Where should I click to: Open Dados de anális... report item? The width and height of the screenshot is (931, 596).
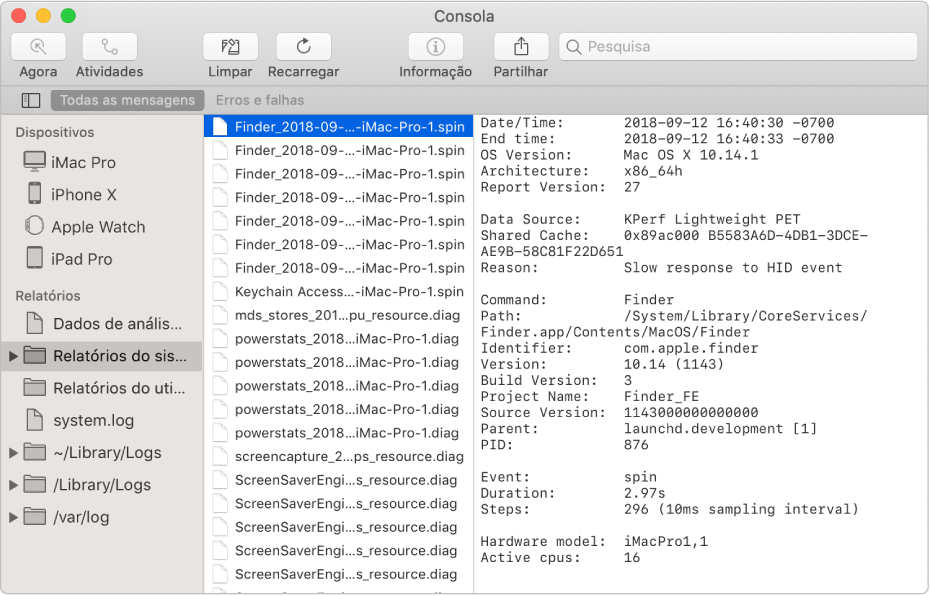tap(102, 324)
